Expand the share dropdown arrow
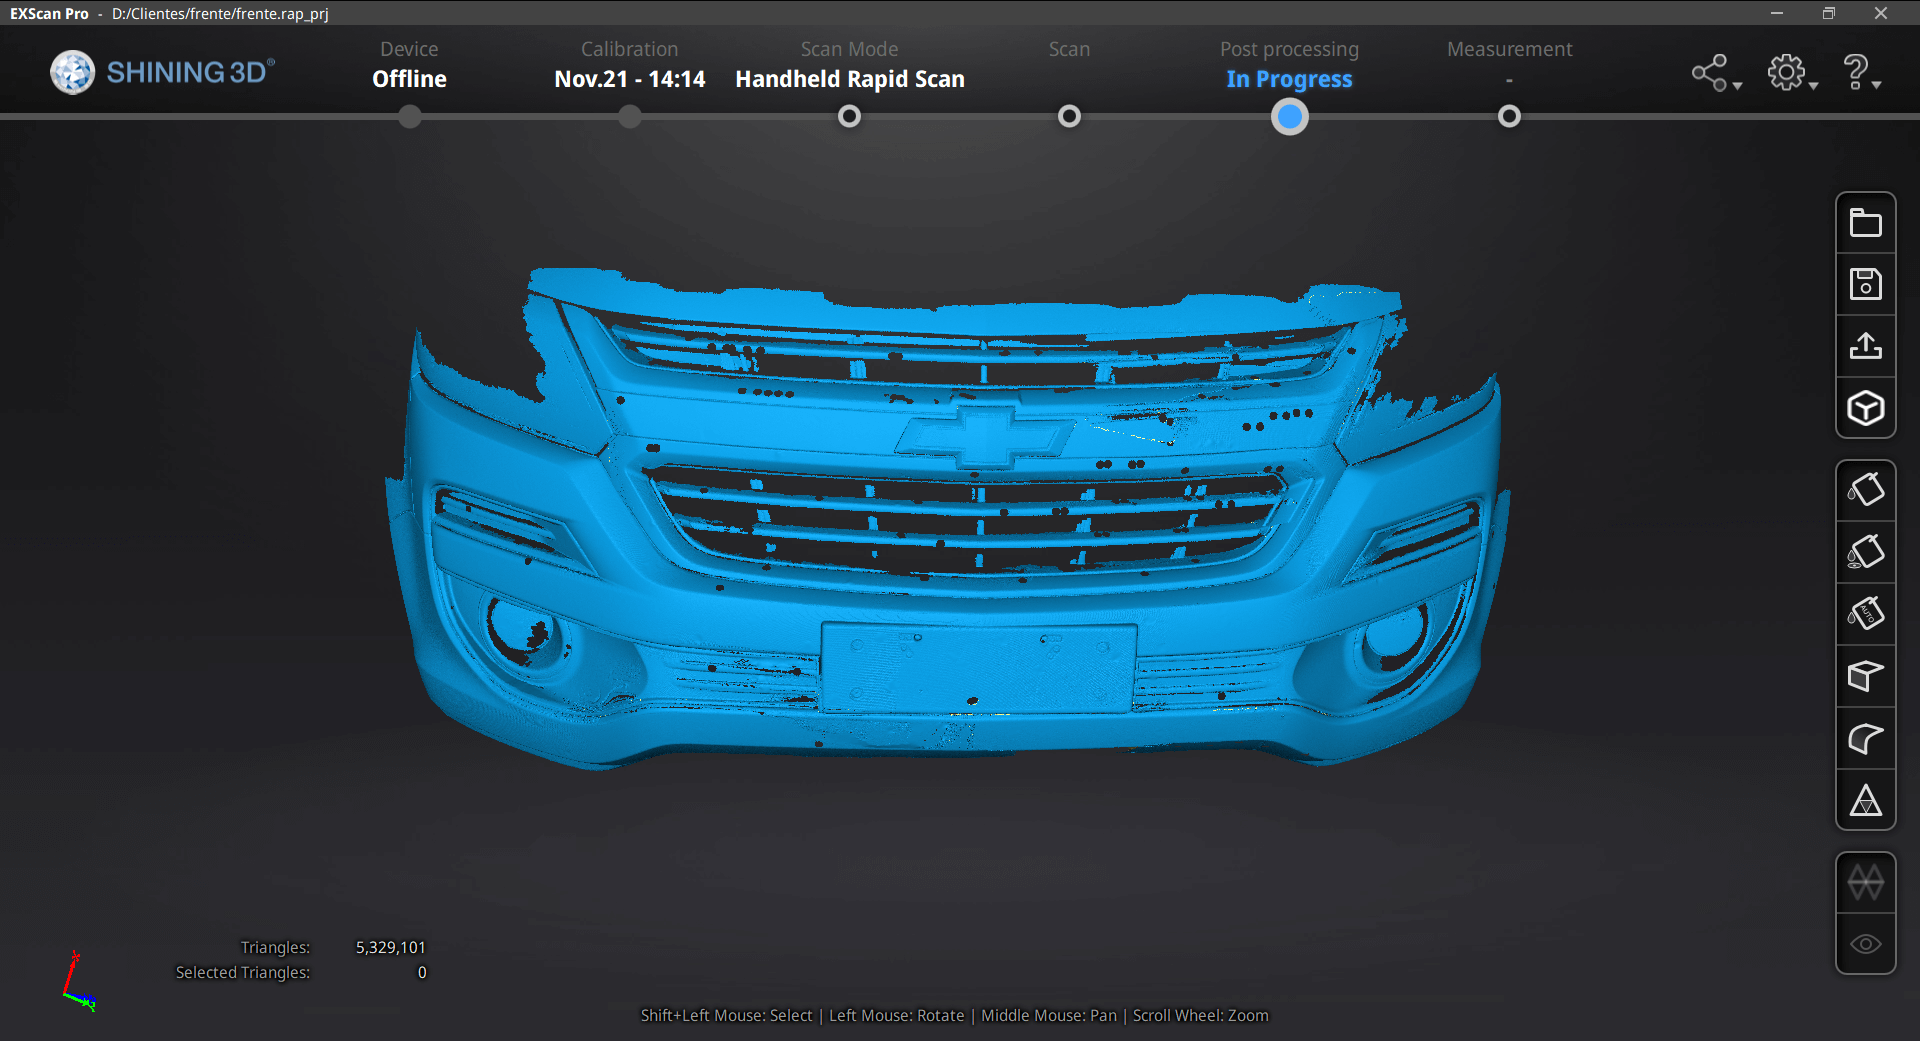This screenshot has height=1041, width=1920. (x=1738, y=86)
